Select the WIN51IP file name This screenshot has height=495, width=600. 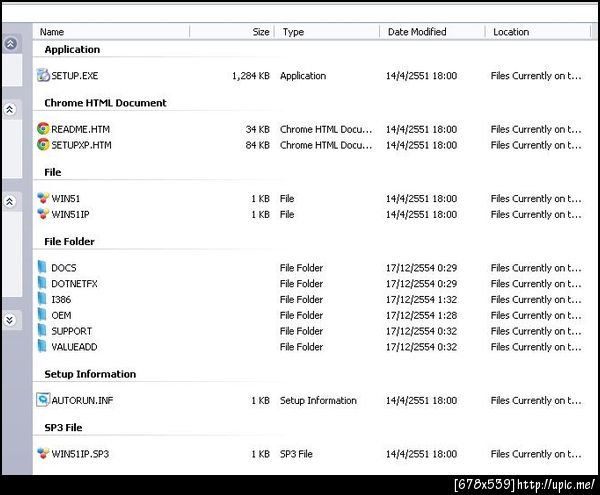click(70, 214)
